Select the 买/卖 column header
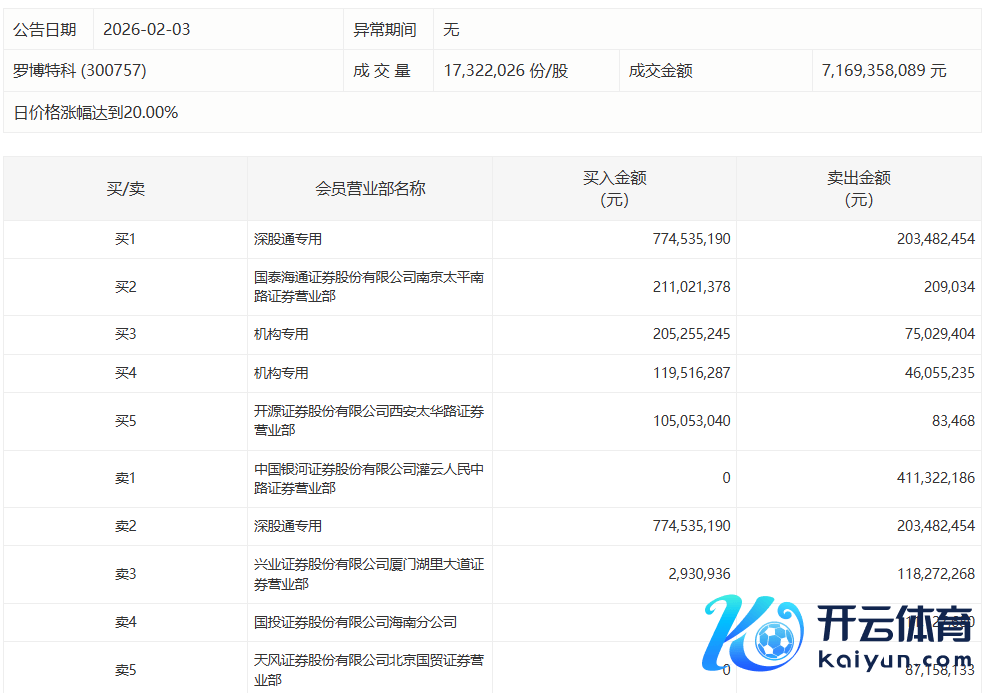The height and width of the screenshot is (693, 987). (125, 188)
